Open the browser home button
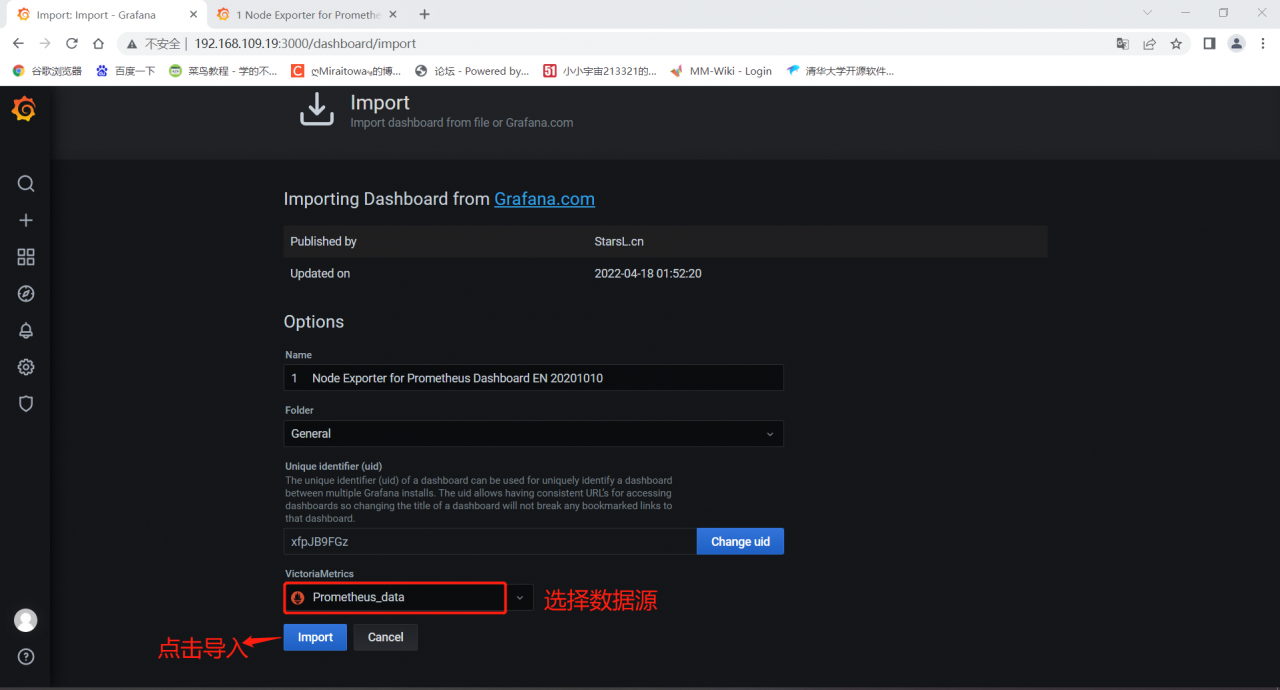1280x690 pixels. [98, 44]
